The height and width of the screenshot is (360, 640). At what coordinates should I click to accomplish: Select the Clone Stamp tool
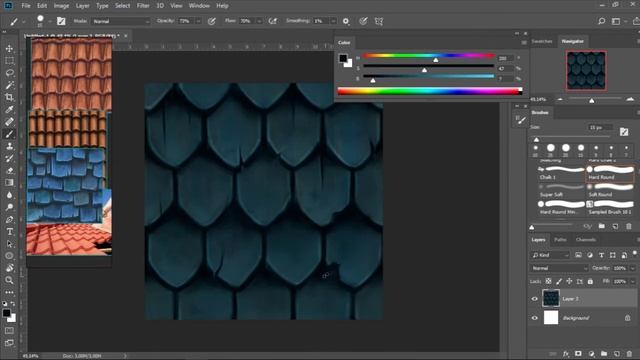click(x=9, y=146)
